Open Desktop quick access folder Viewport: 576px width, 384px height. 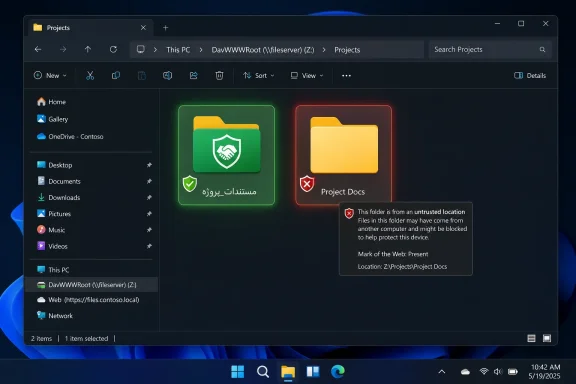54,165
